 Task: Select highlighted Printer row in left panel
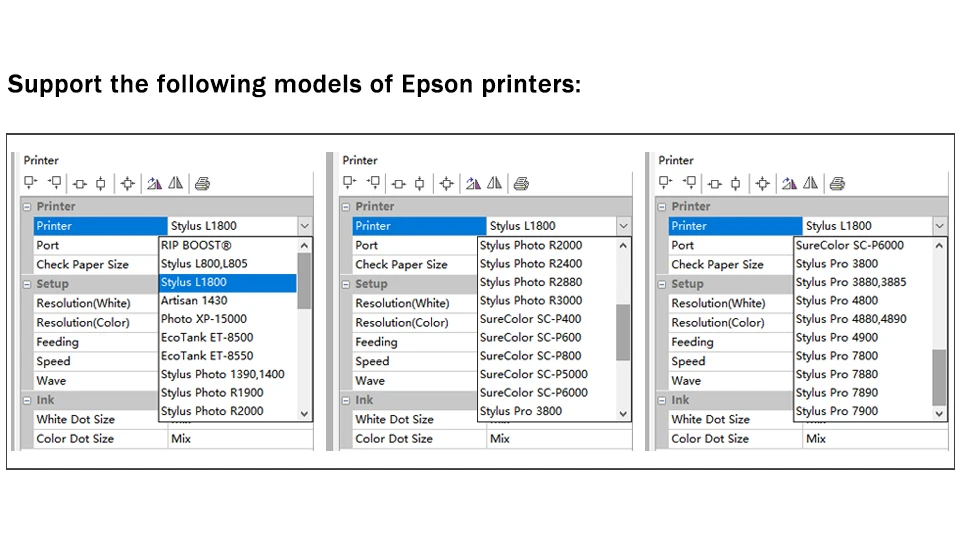click(x=100, y=226)
